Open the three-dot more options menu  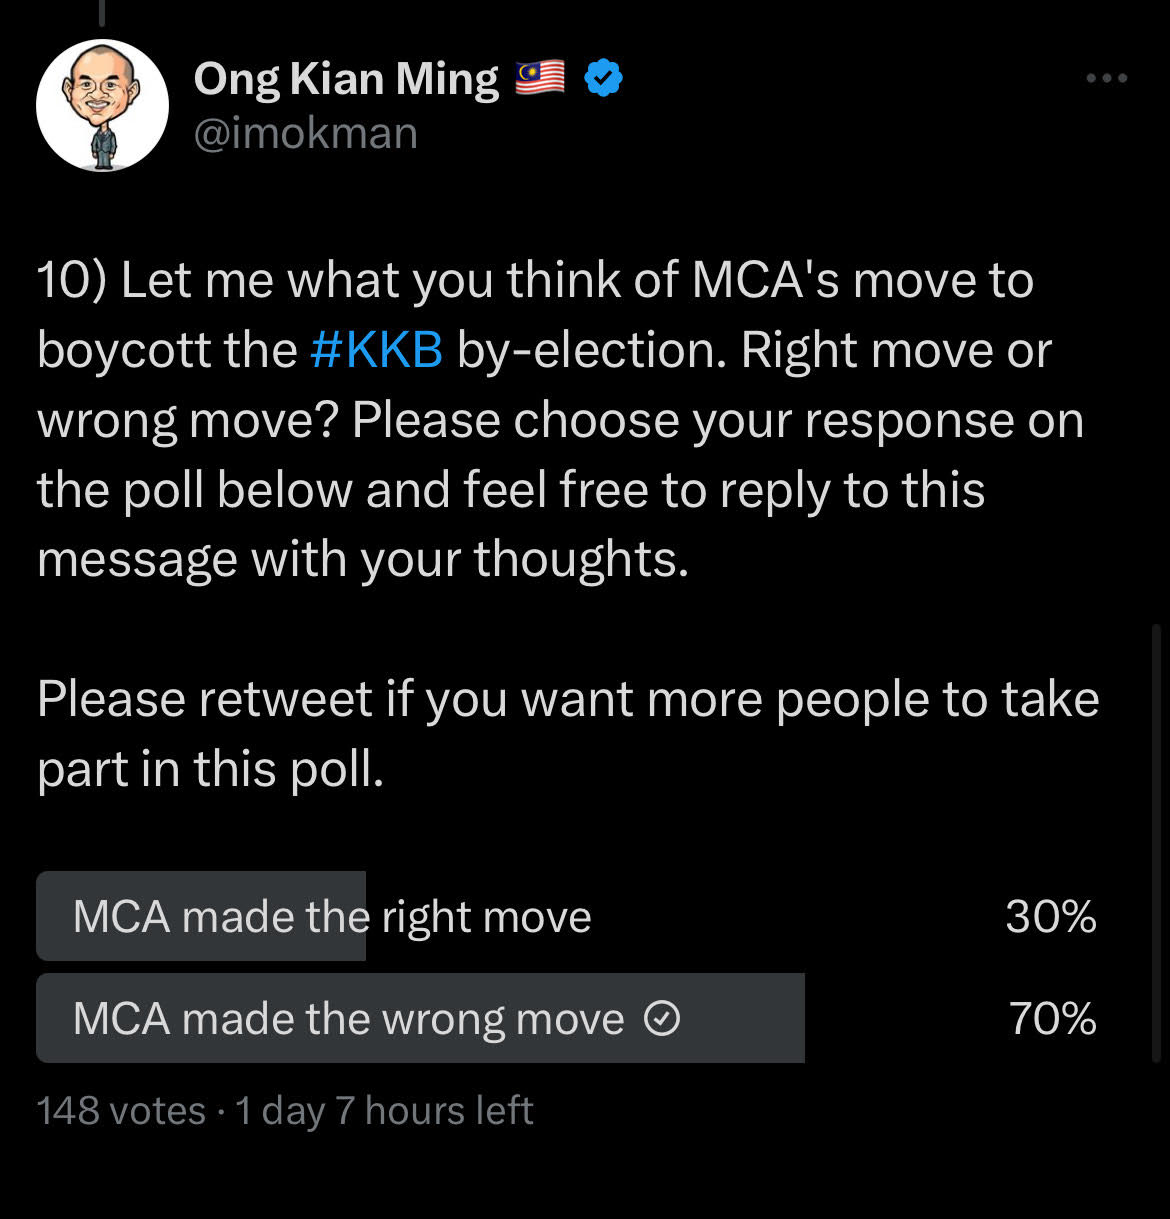coord(1107,78)
